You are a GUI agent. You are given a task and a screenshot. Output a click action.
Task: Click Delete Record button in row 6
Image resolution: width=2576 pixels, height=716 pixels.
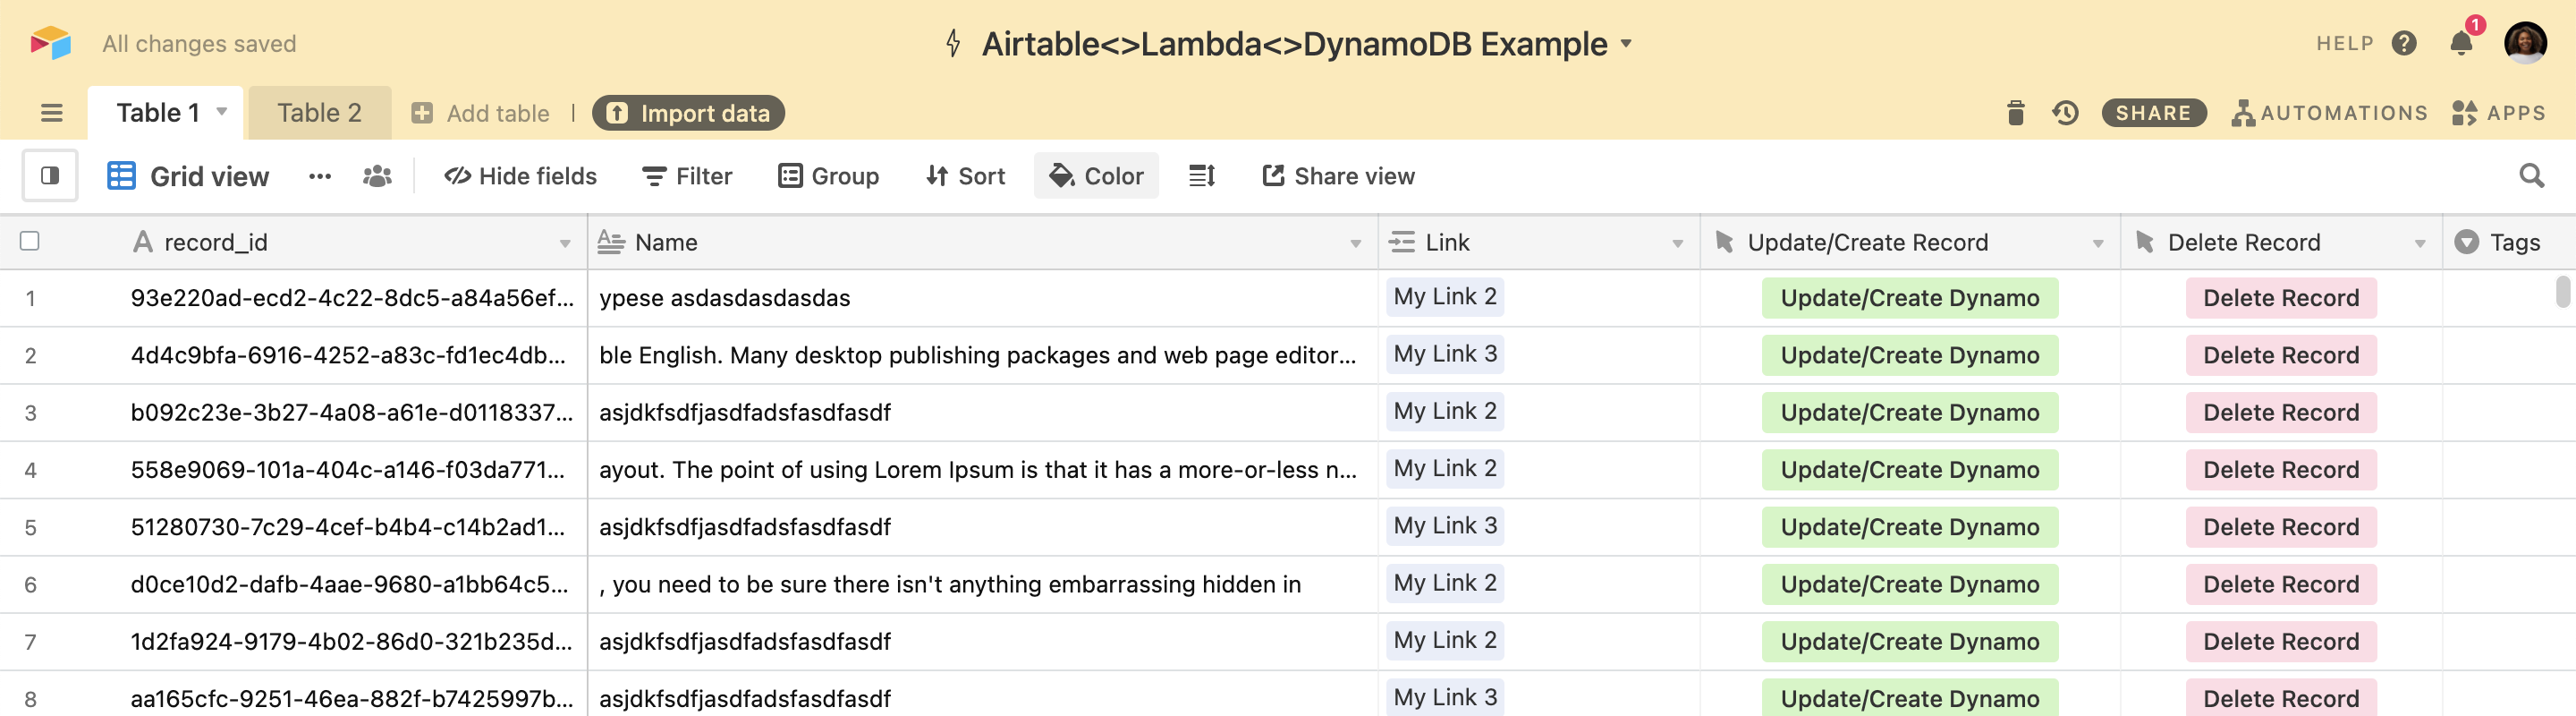pos(2281,585)
